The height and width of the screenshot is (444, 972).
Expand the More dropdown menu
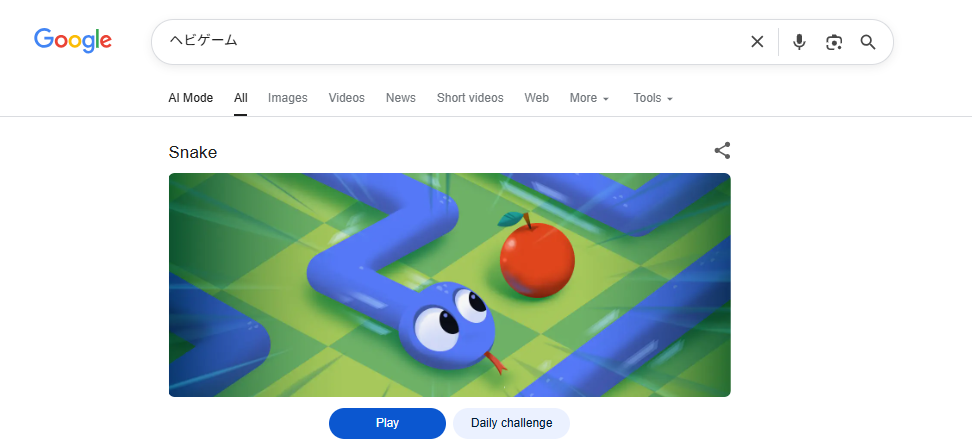point(589,98)
